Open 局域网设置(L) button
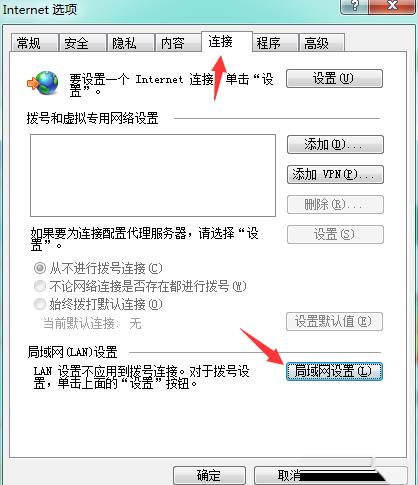 coord(334,371)
